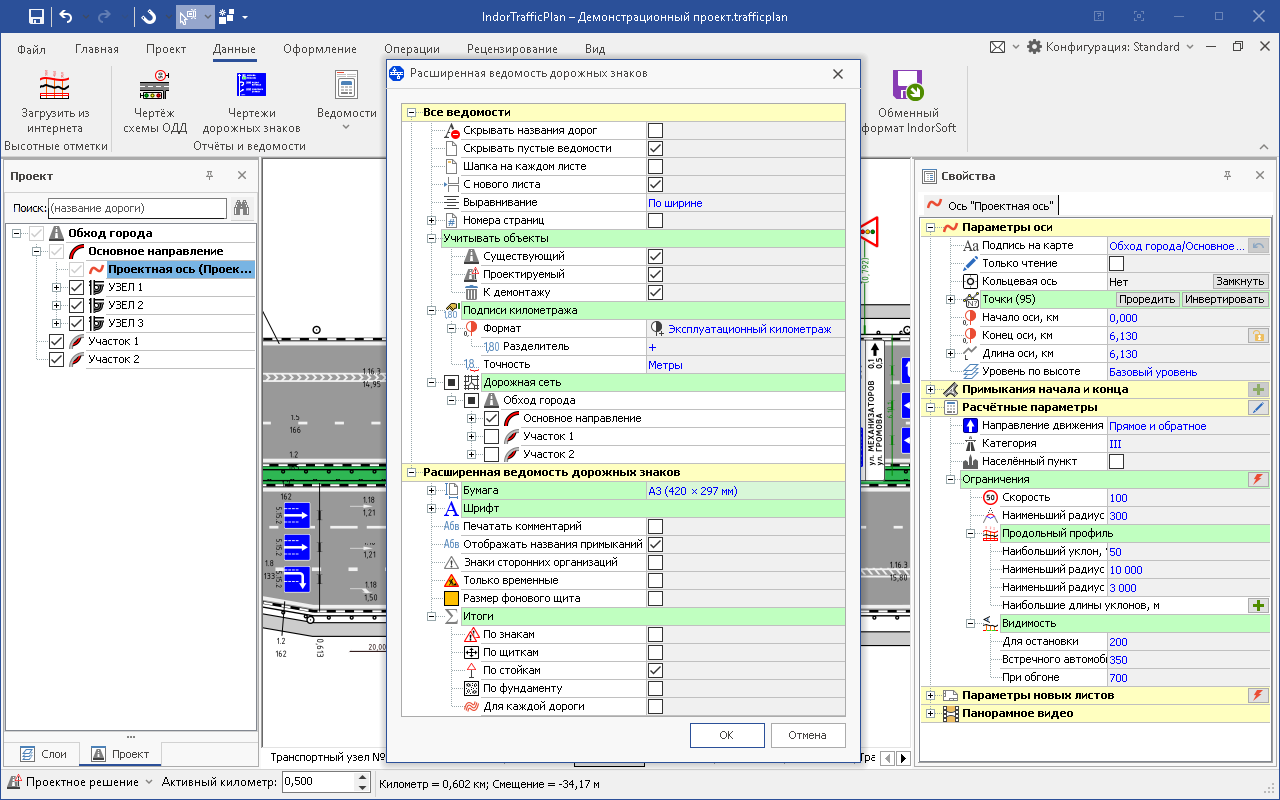Click the Инвертировать button
This screenshot has height=800, width=1280.
pyautogui.click(x=1225, y=299)
